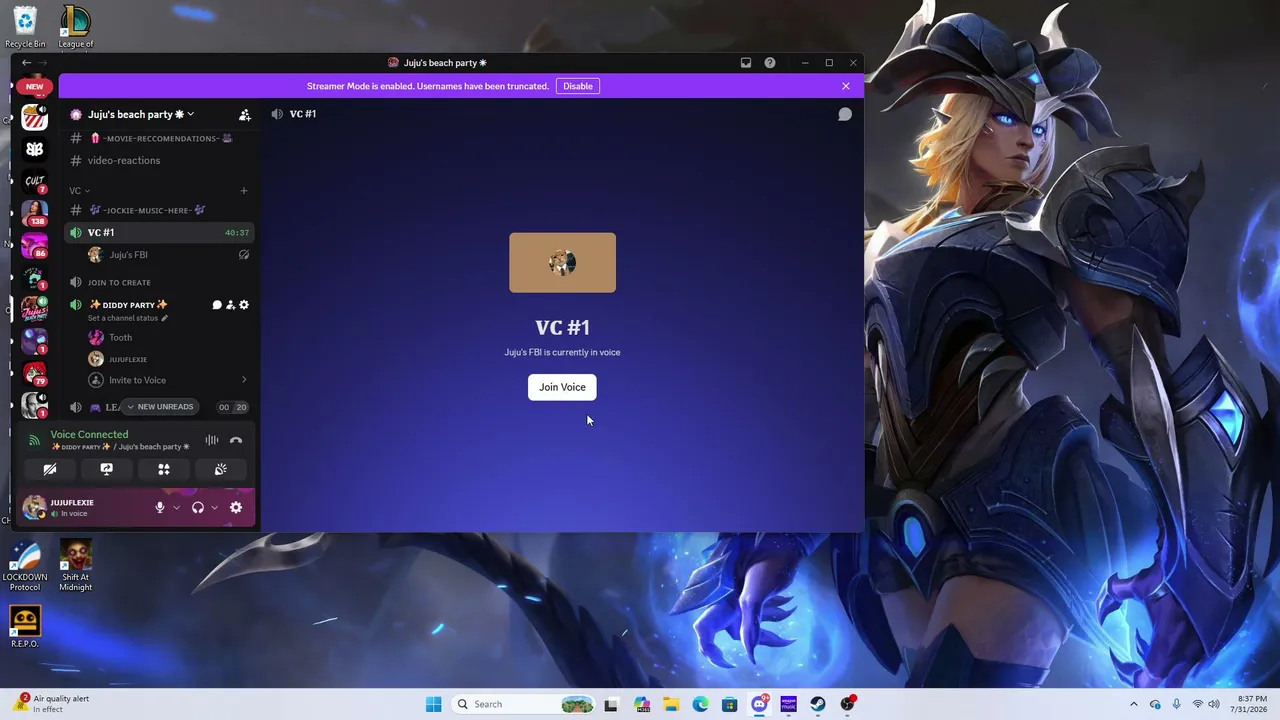
Task: Share your screen
Action: pos(107,469)
